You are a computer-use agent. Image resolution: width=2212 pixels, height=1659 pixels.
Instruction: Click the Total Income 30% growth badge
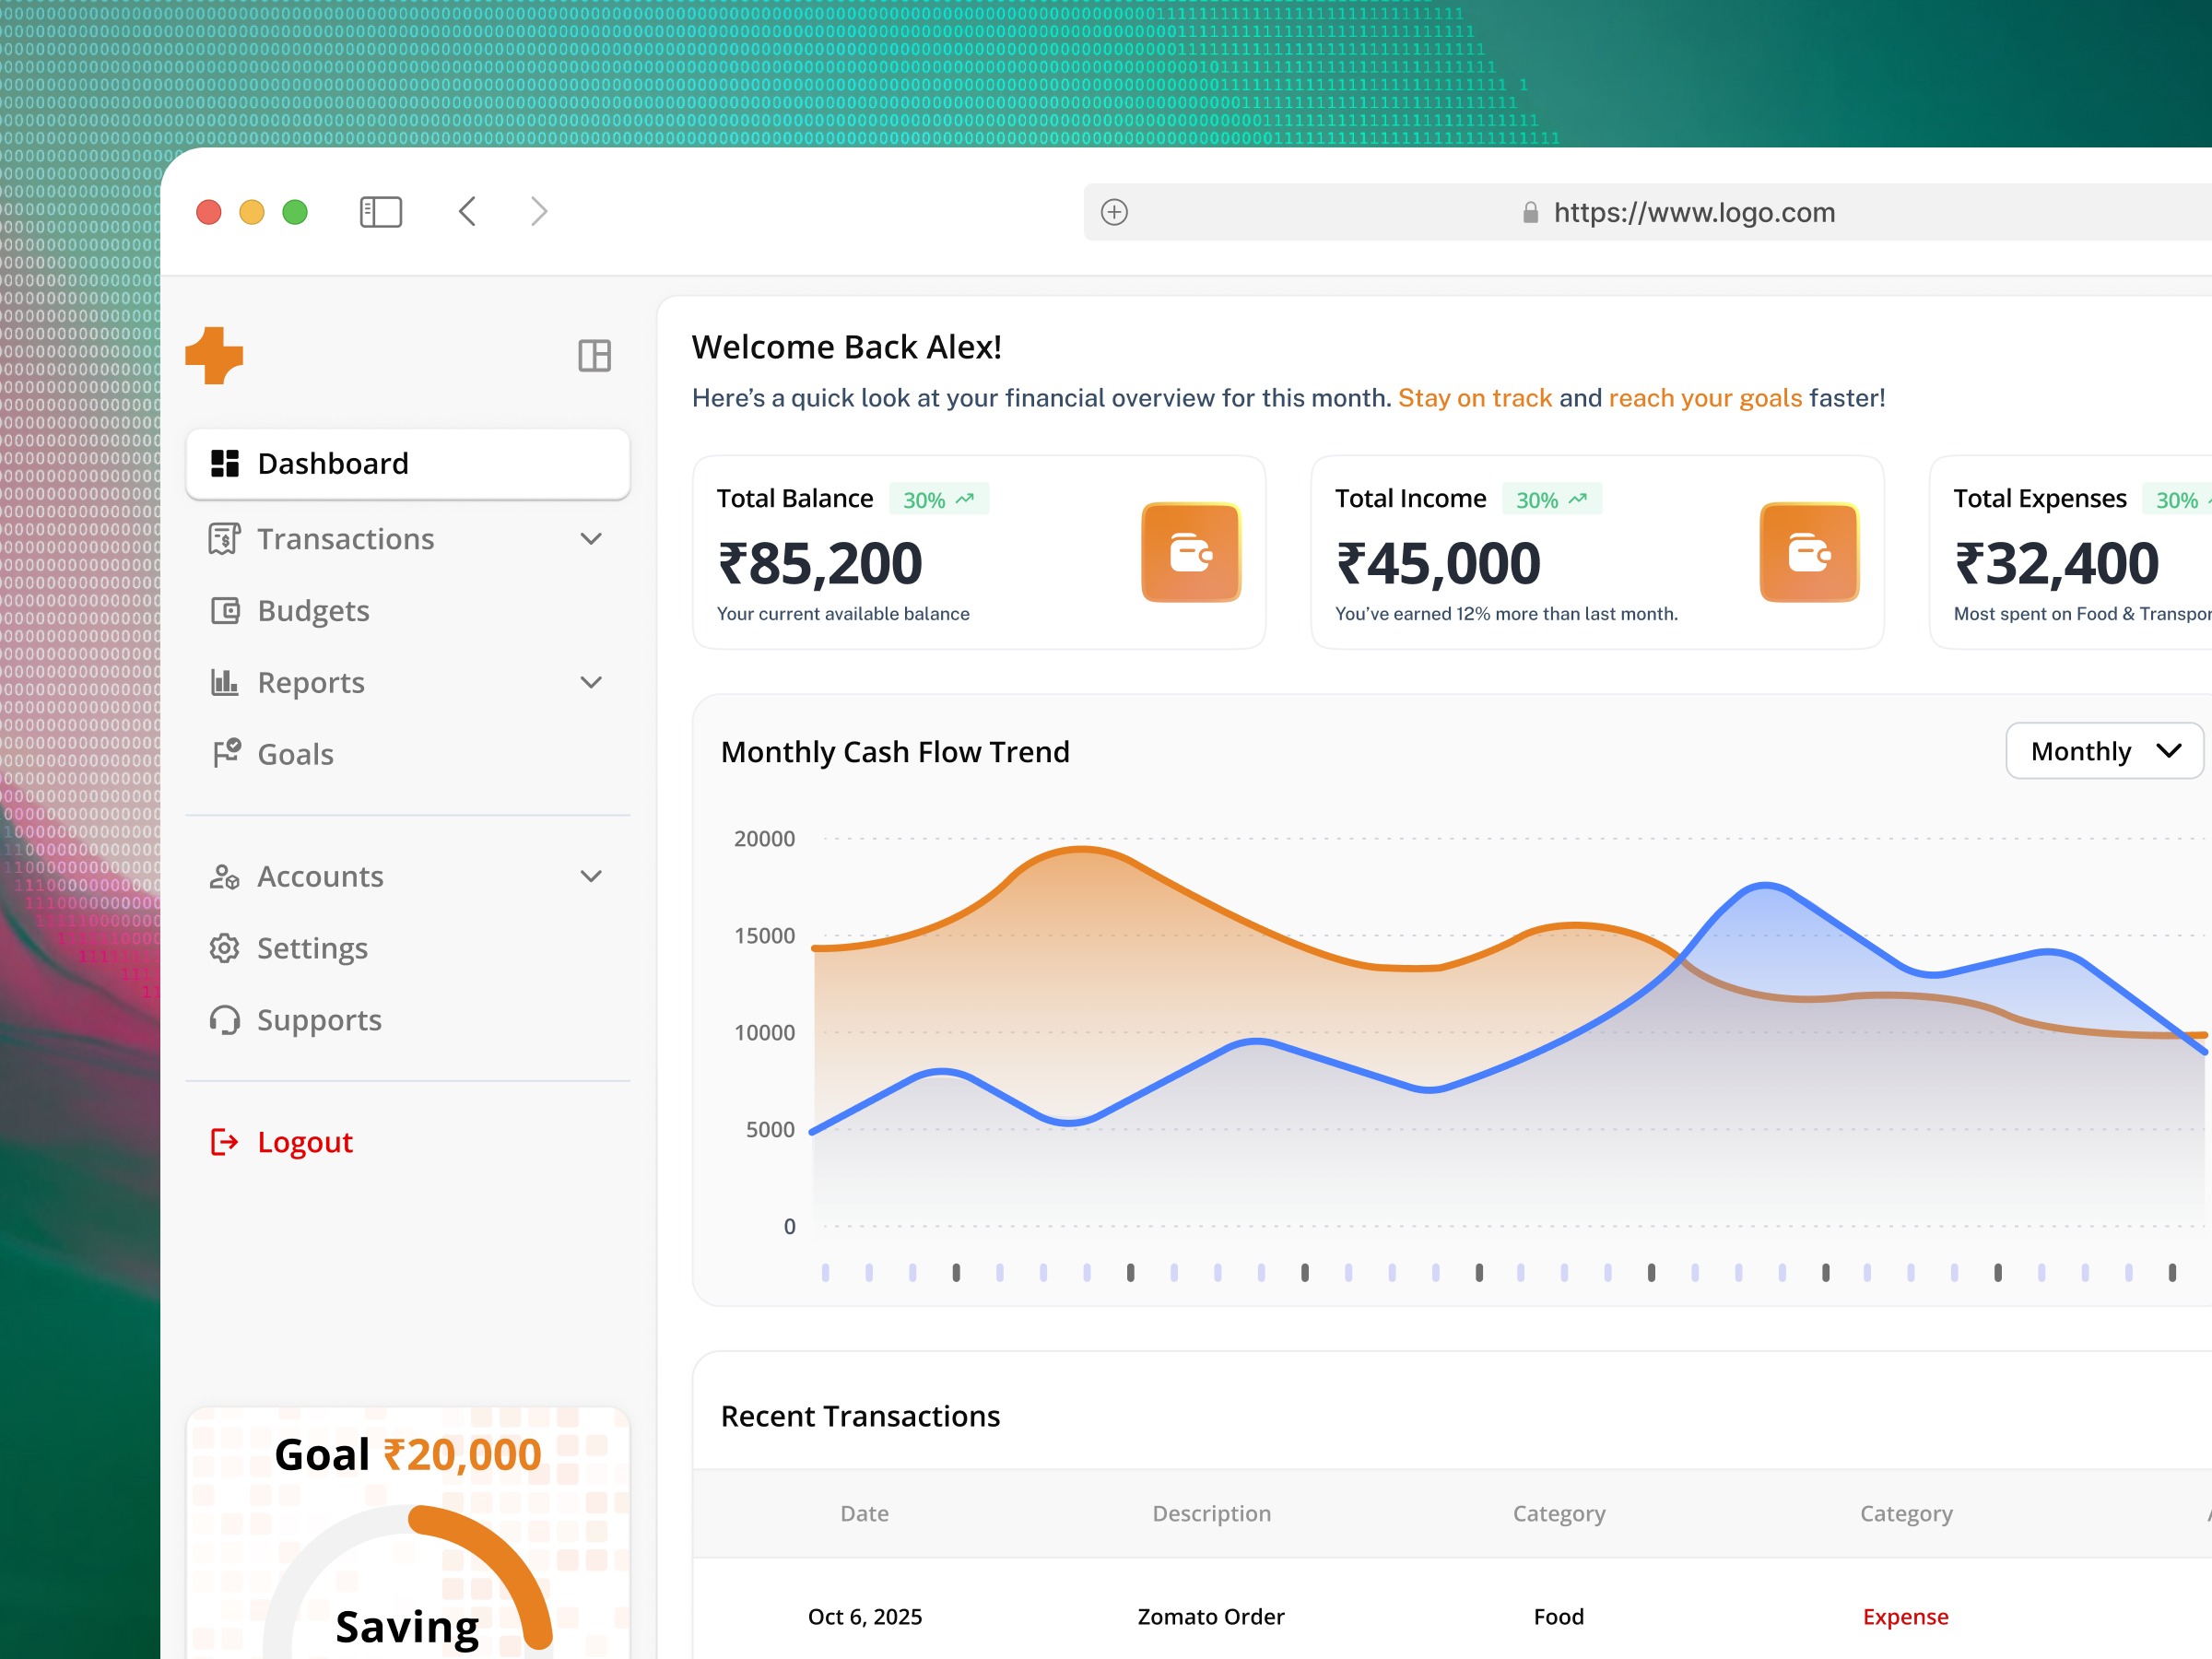point(1552,499)
